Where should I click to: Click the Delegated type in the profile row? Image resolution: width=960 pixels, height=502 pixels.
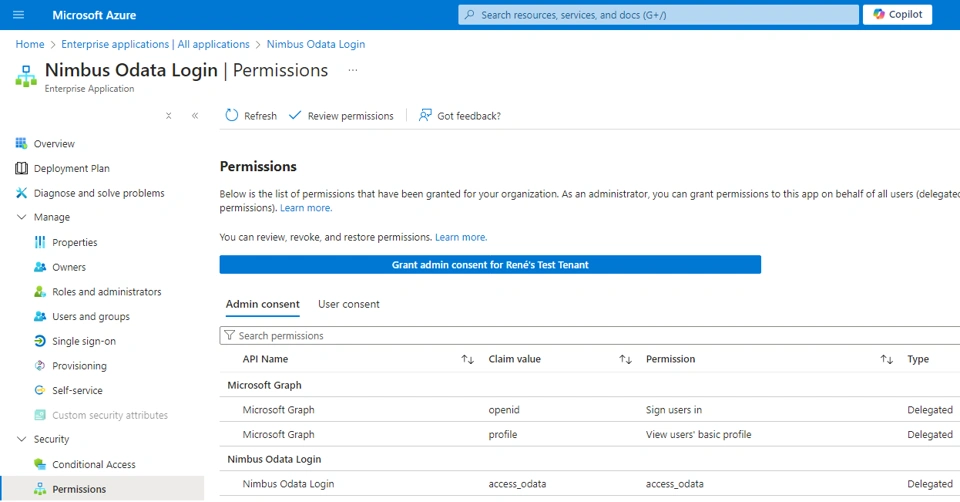(x=929, y=435)
